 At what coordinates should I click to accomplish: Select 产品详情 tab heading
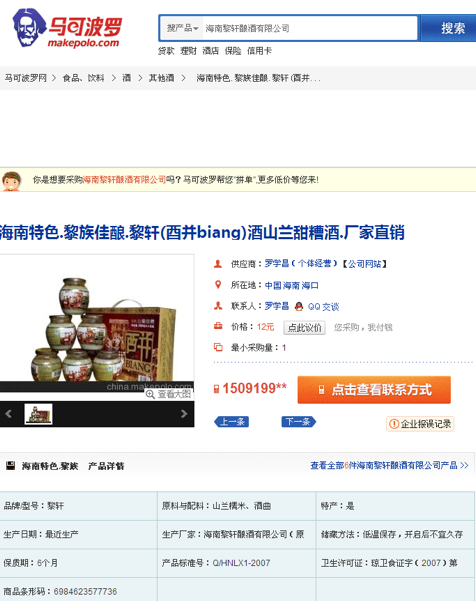coord(106,466)
